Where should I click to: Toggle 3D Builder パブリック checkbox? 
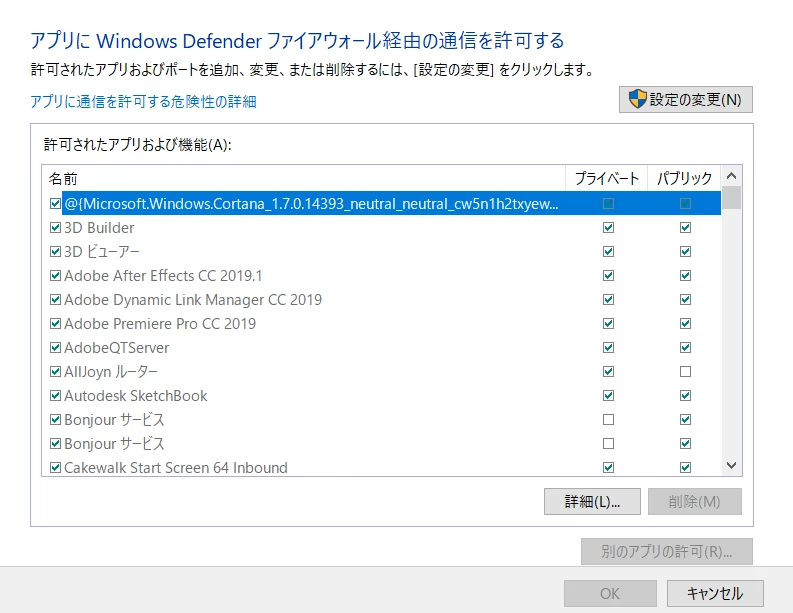pyautogui.click(x=685, y=228)
